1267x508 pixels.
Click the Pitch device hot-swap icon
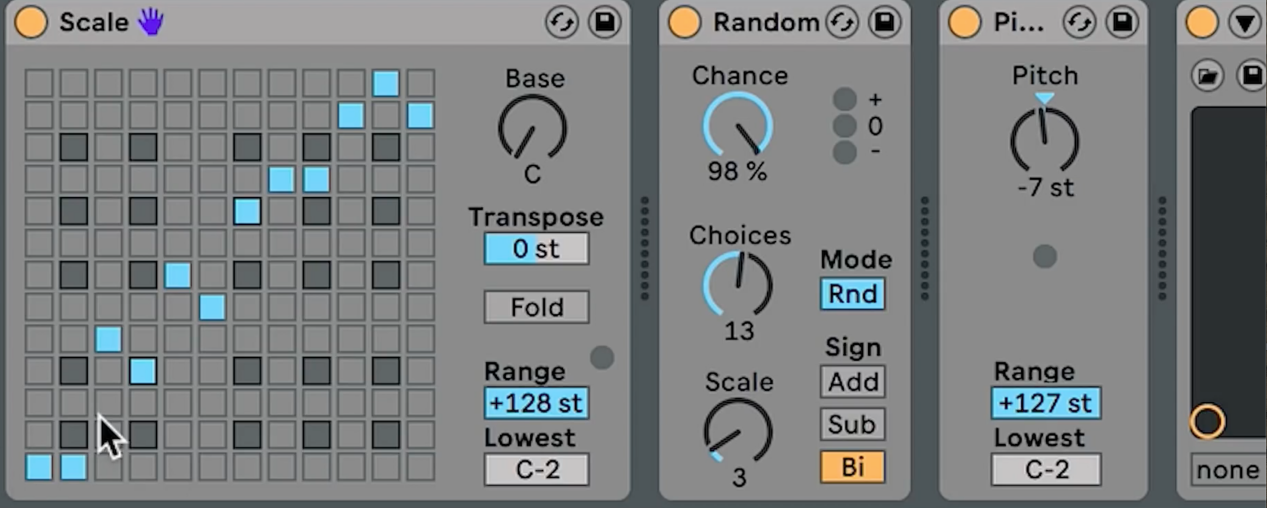[1079, 22]
